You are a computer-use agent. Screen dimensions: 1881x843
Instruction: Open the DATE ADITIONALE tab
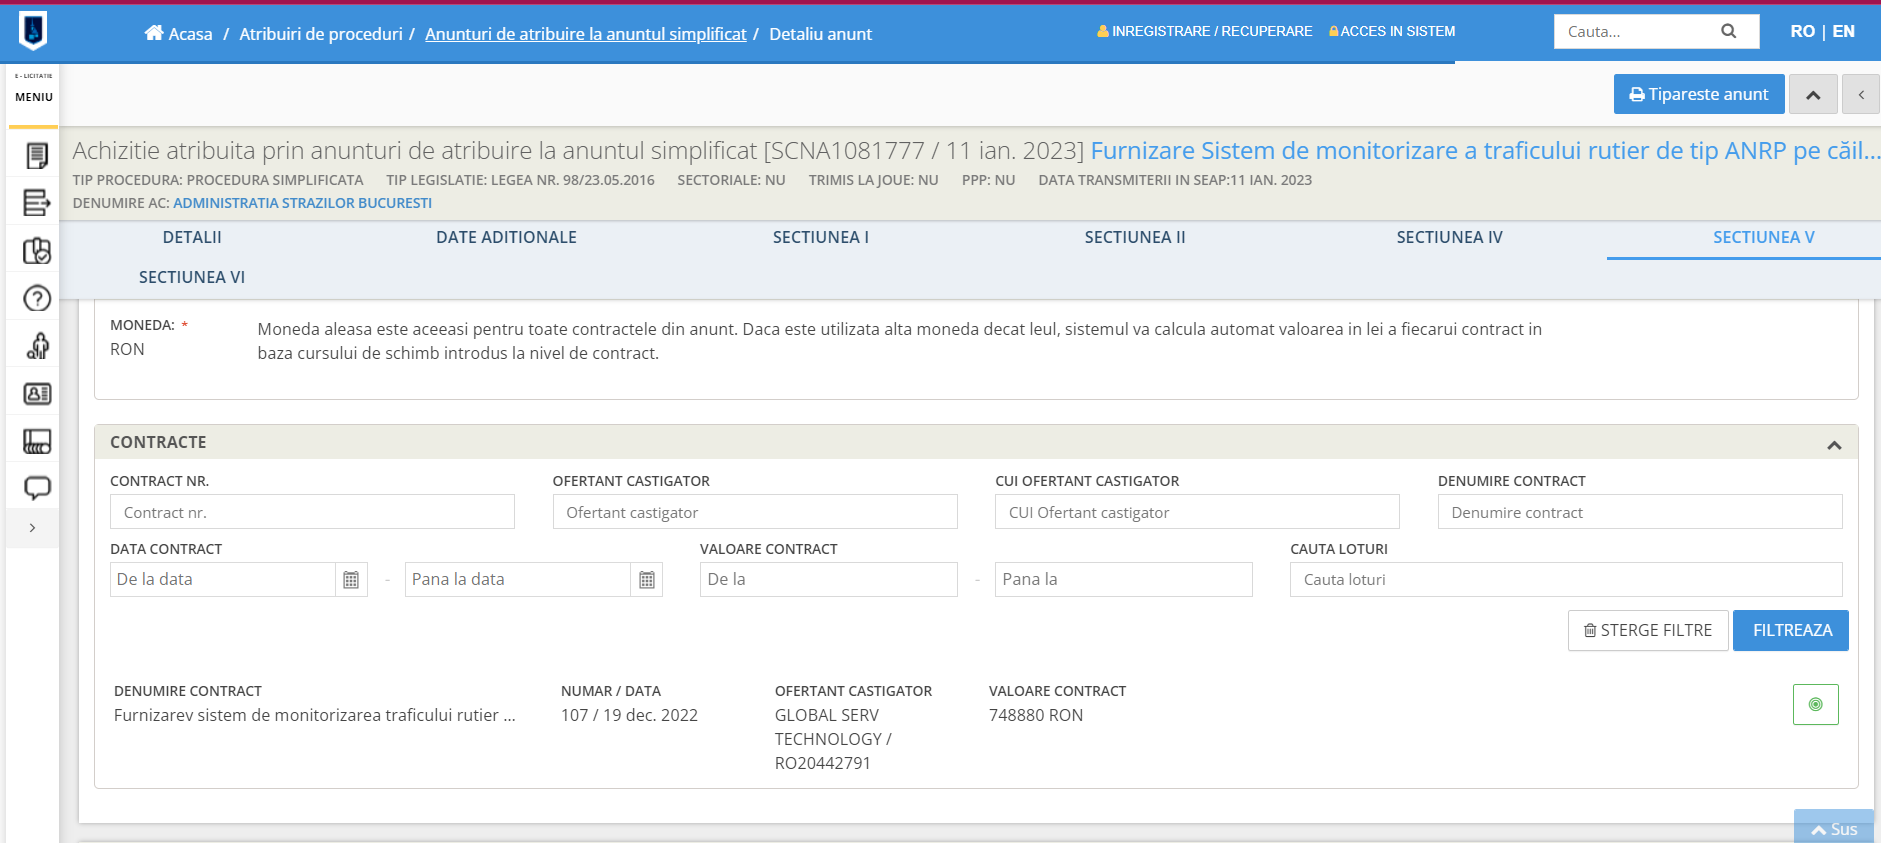pyautogui.click(x=506, y=238)
